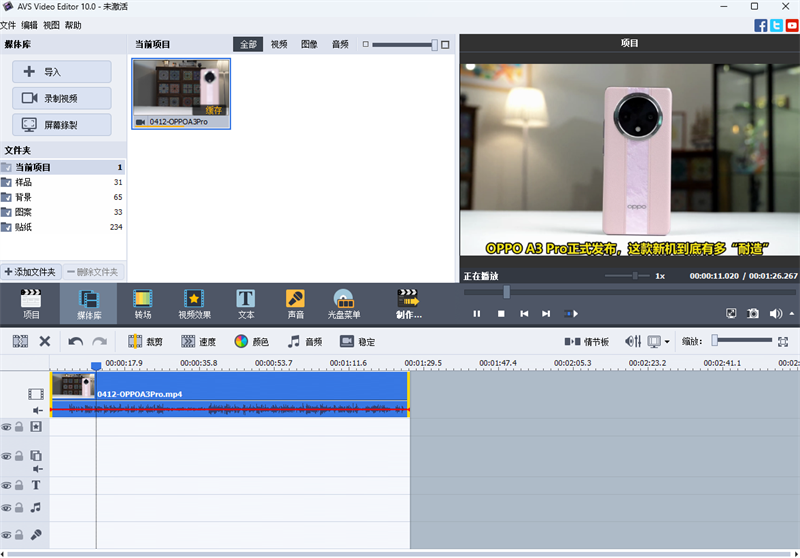Open the 声音 voice recording tool
The width and height of the screenshot is (800, 558).
click(296, 303)
